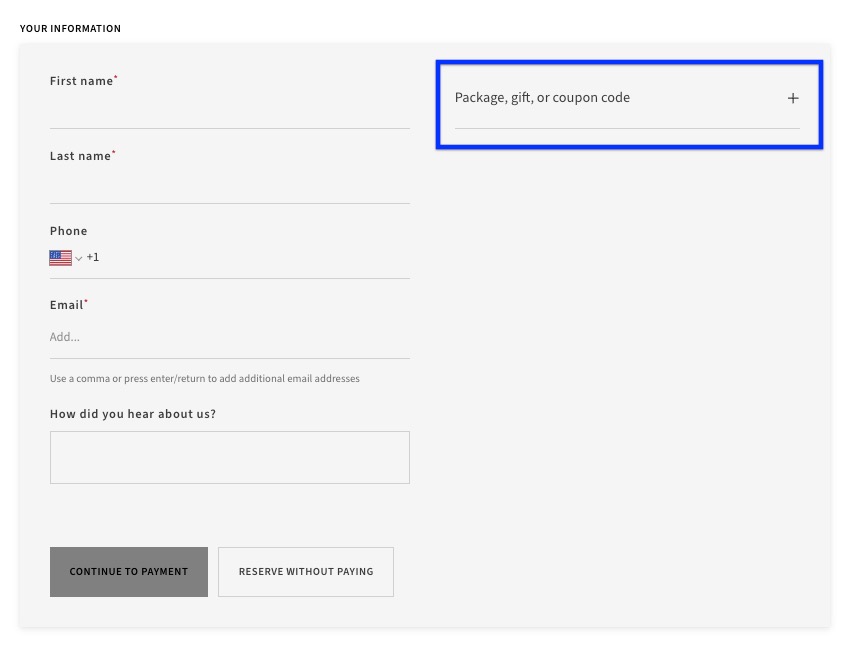Click the Phone field label

pyautogui.click(x=68, y=230)
